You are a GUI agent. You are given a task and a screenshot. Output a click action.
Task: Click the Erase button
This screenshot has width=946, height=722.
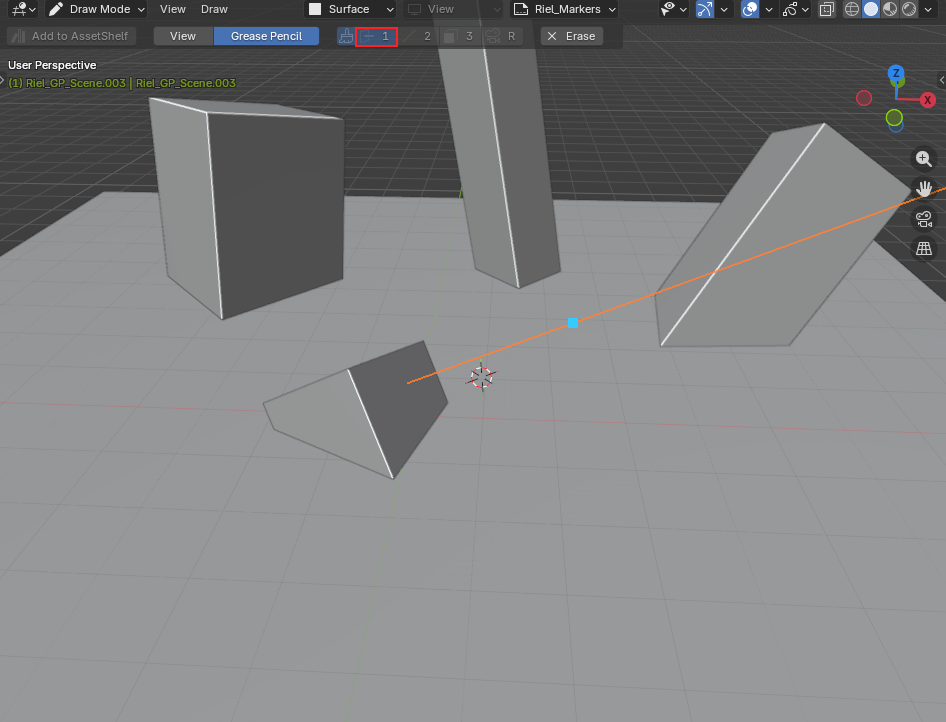572,36
